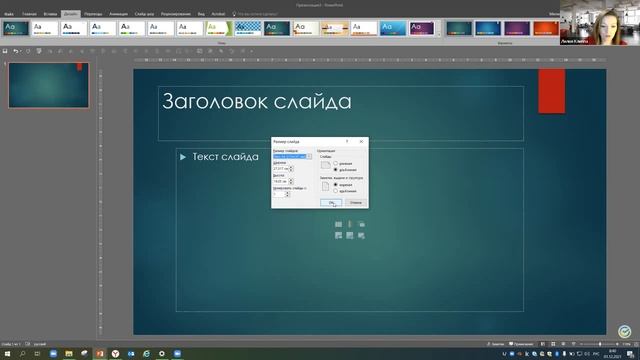This screenshot has height=360, width=640.
Task: Insert video via placeholder icon
Action: (x=361, y=236)
